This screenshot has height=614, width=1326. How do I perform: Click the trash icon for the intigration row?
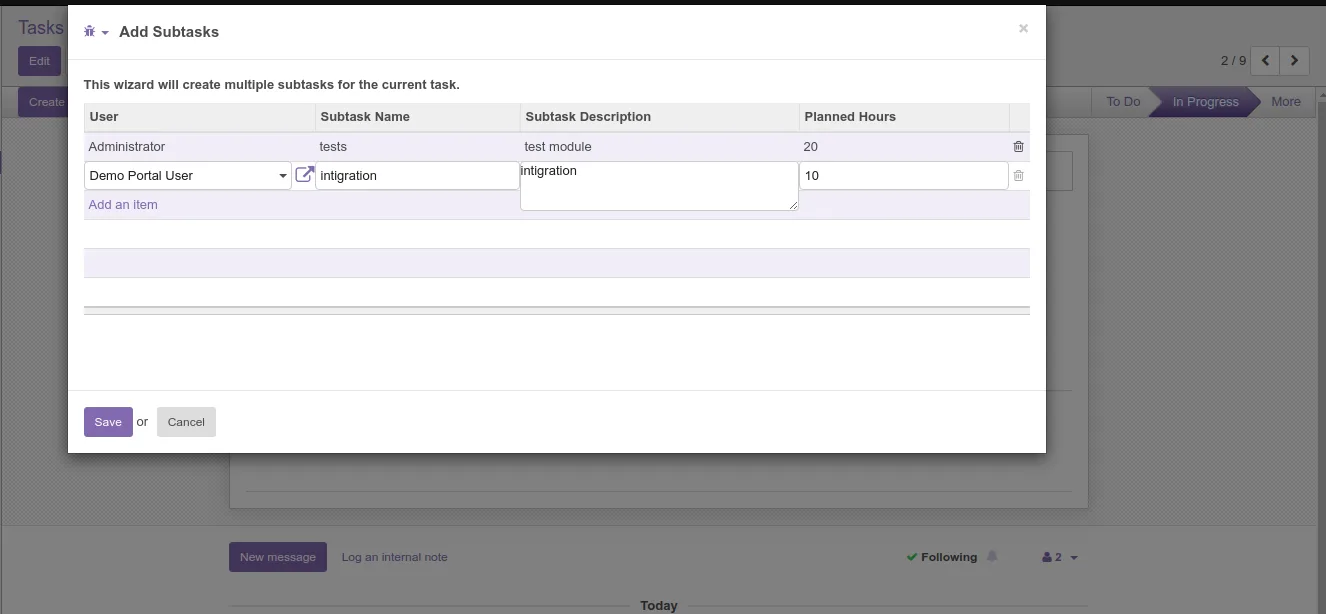pyautogui.click(x=1018, y=175)
